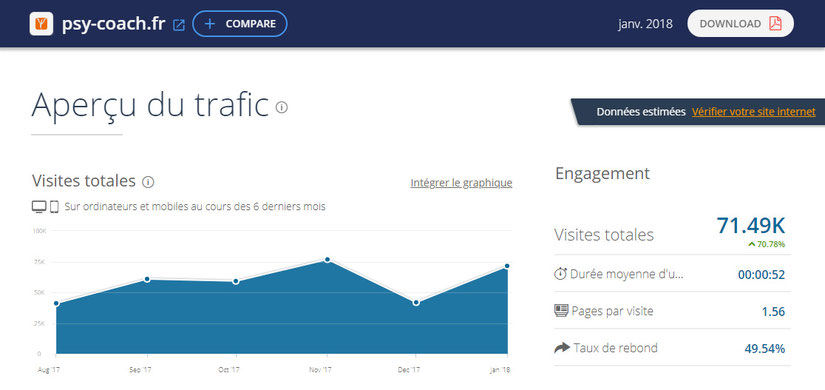Click the Données estimées label
Image resolution: width=825 pixels, height=390 pixels.
[x=641, y=112]
